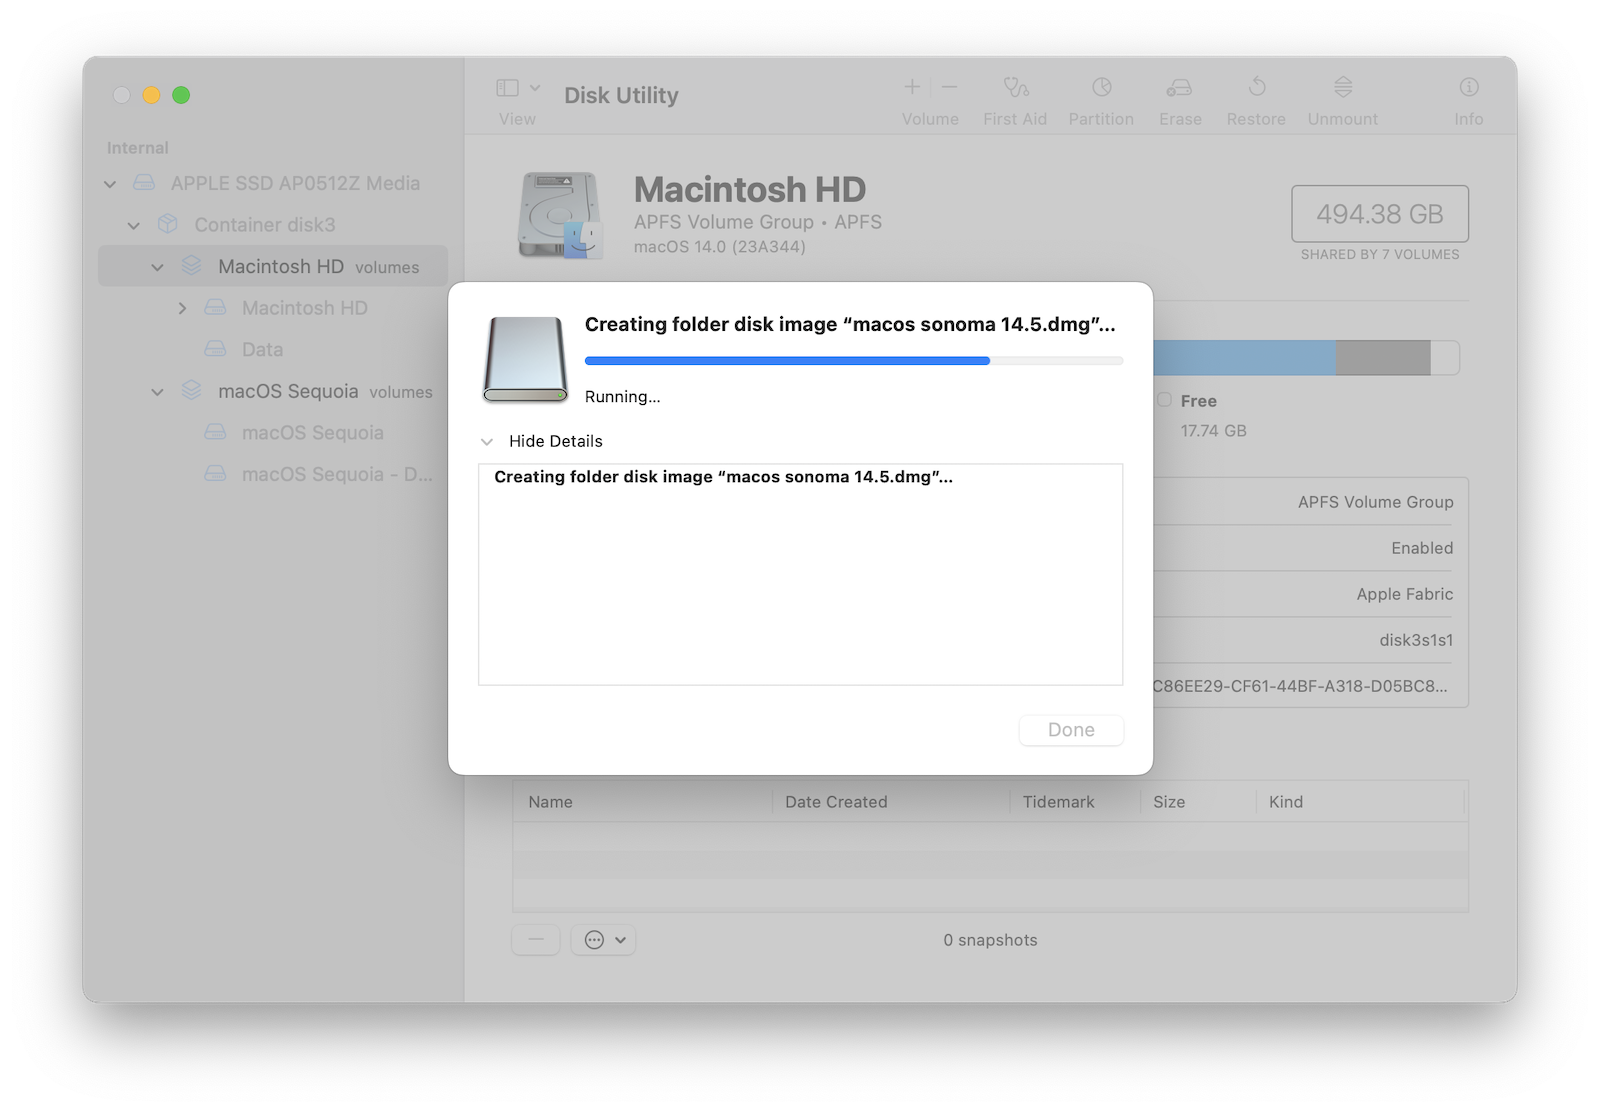This screenshot has height=1112, width=1600.
Task: Click the Macintosh HD Finder drive image
Action: pos(561,215)
